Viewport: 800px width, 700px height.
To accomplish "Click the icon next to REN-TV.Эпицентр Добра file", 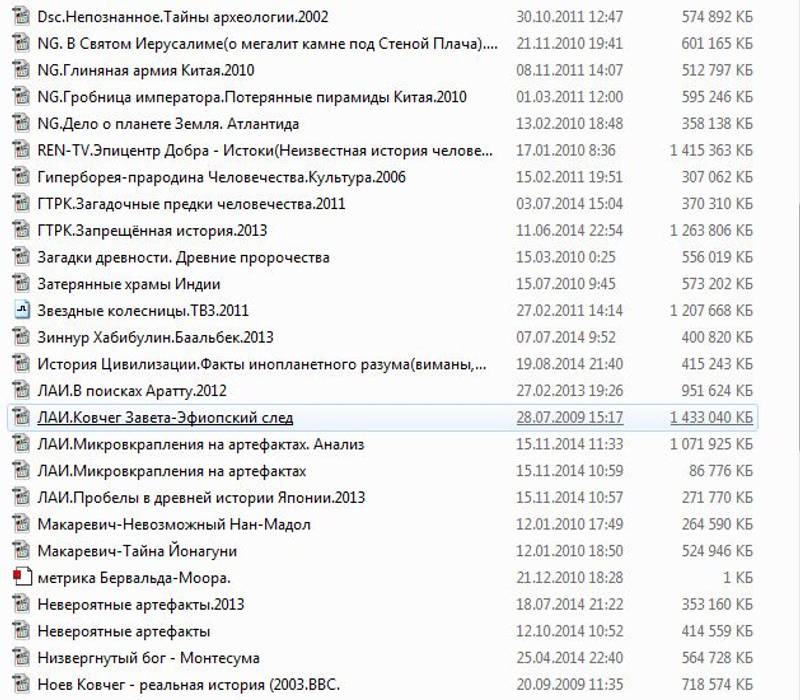I will tap(21, 150).
